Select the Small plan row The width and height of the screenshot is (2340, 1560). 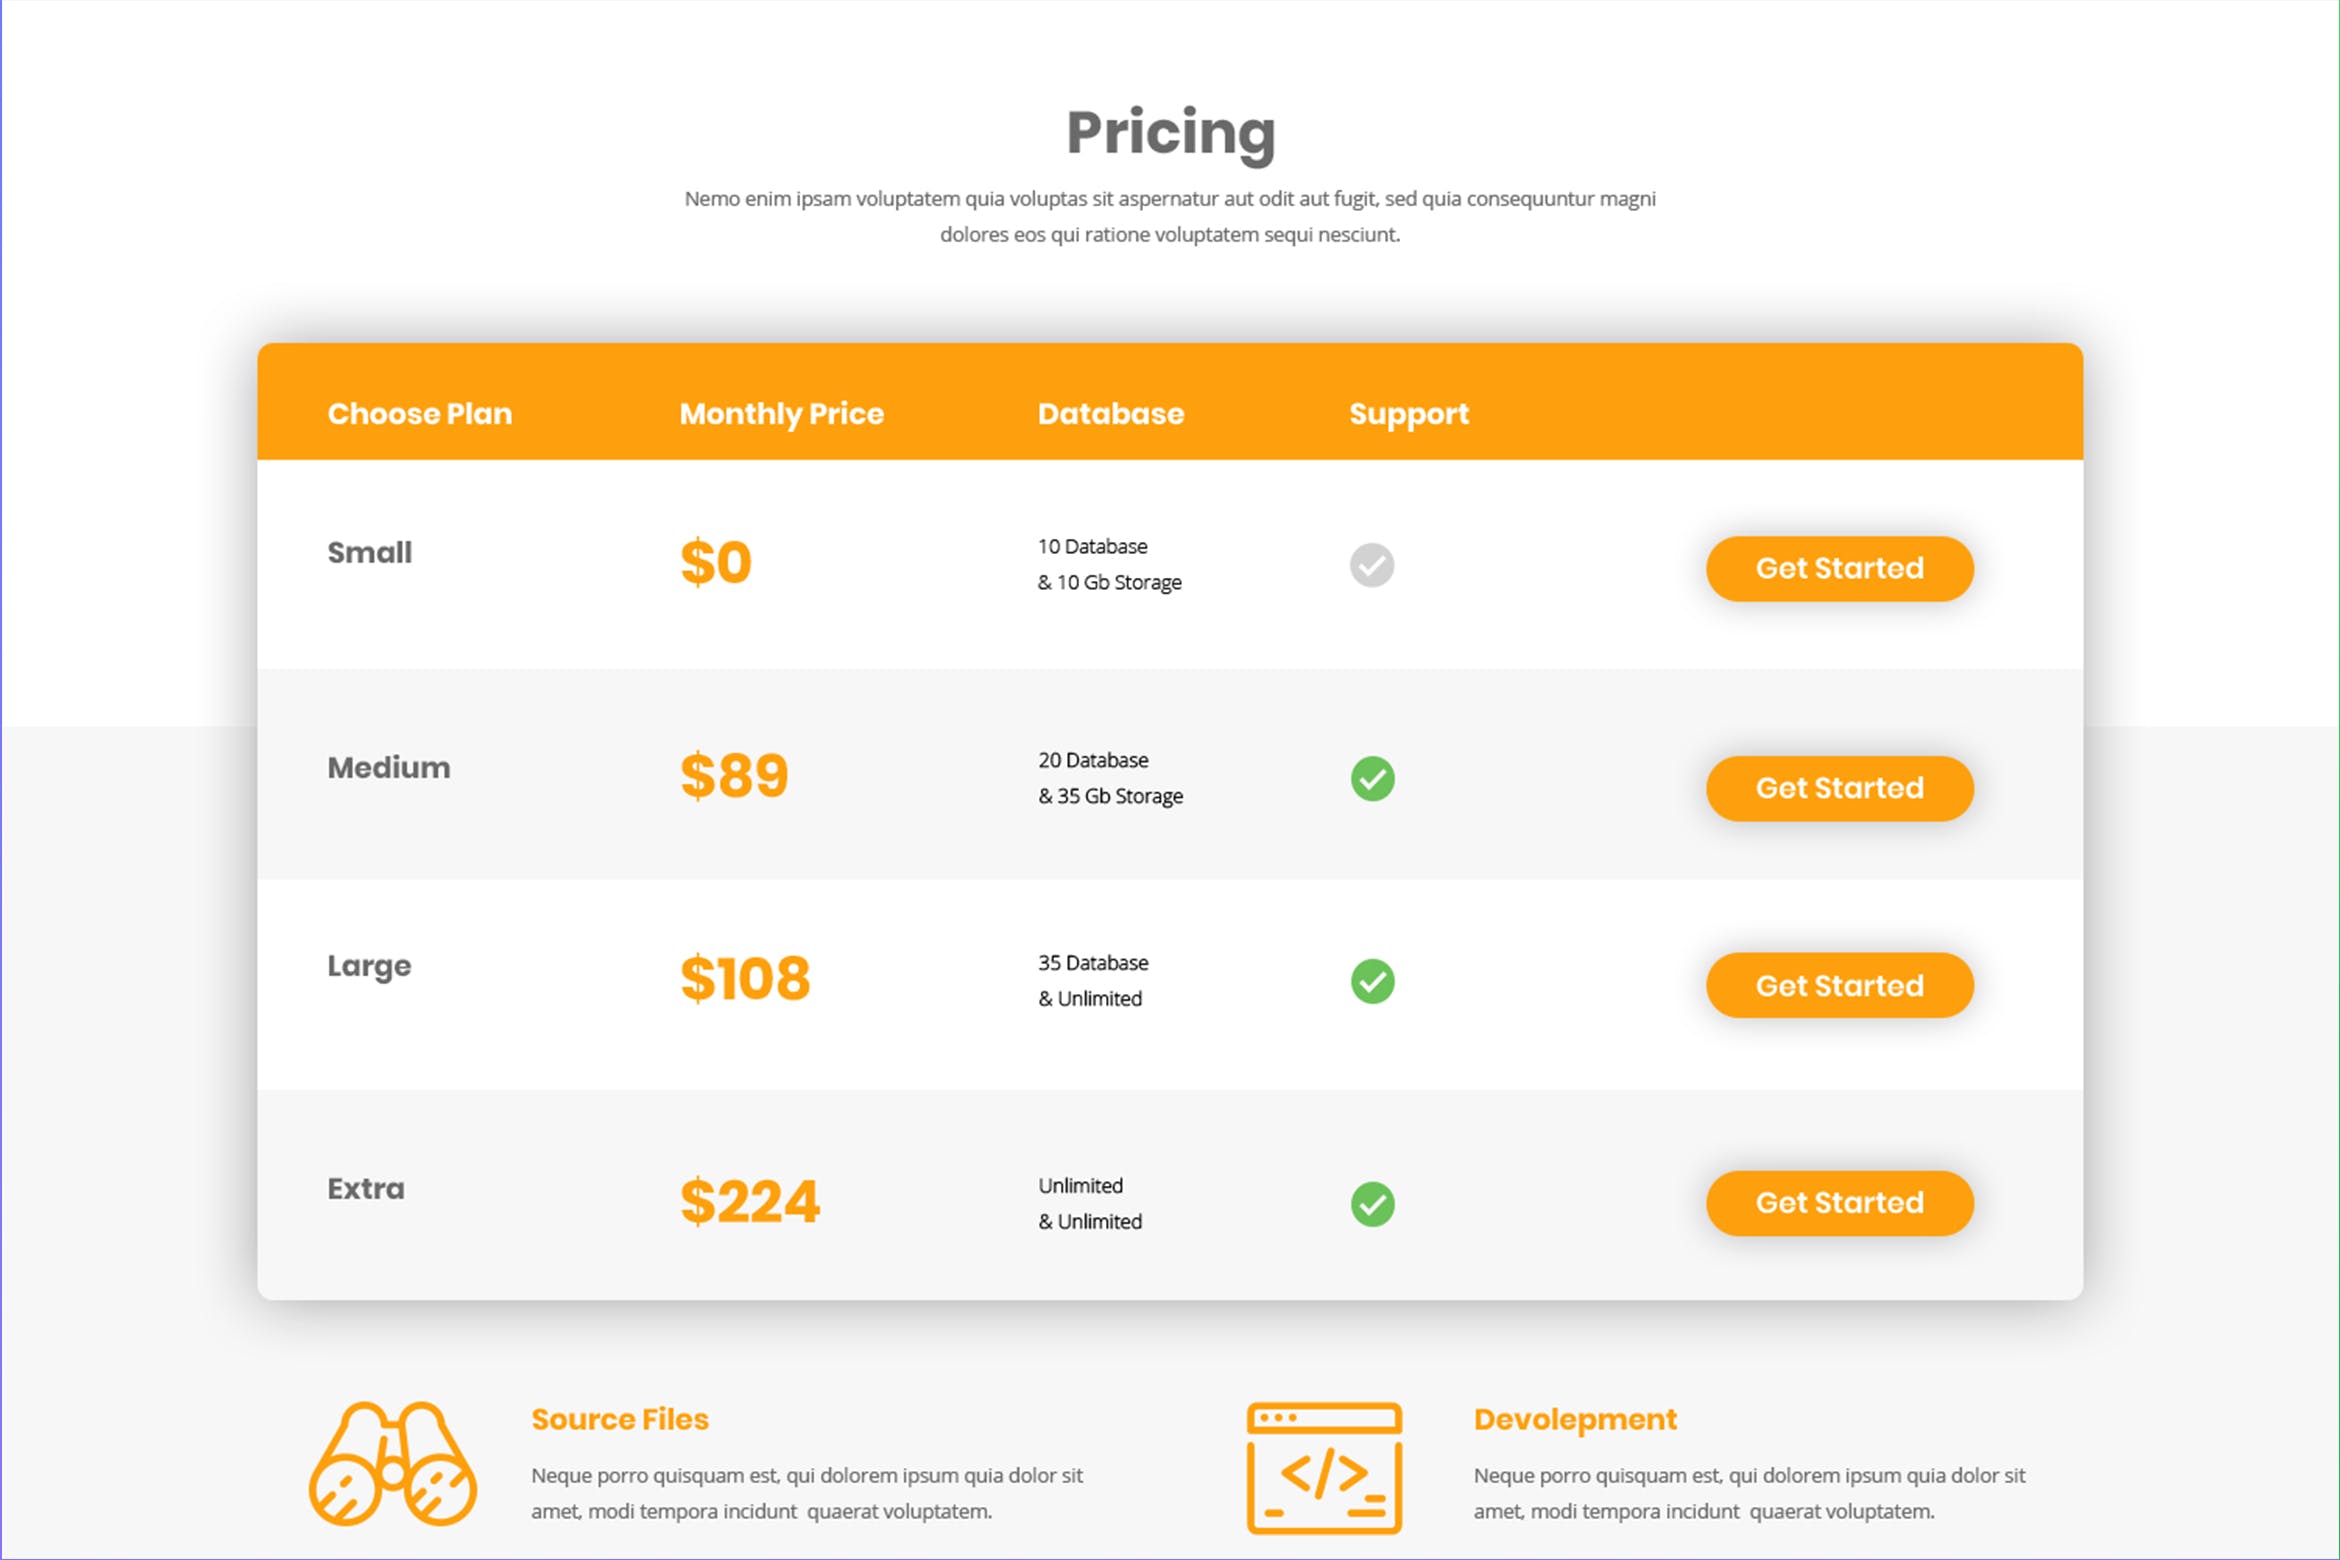pos(370,552)
